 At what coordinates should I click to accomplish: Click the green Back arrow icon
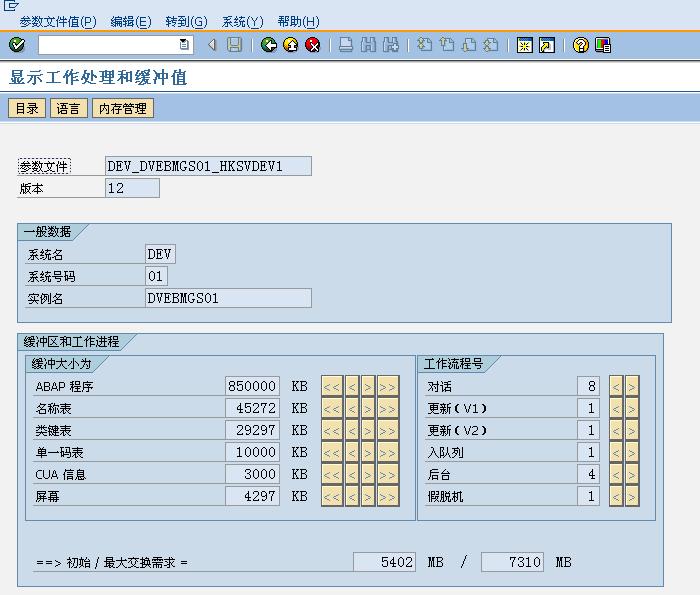click(x=269, y=45)
